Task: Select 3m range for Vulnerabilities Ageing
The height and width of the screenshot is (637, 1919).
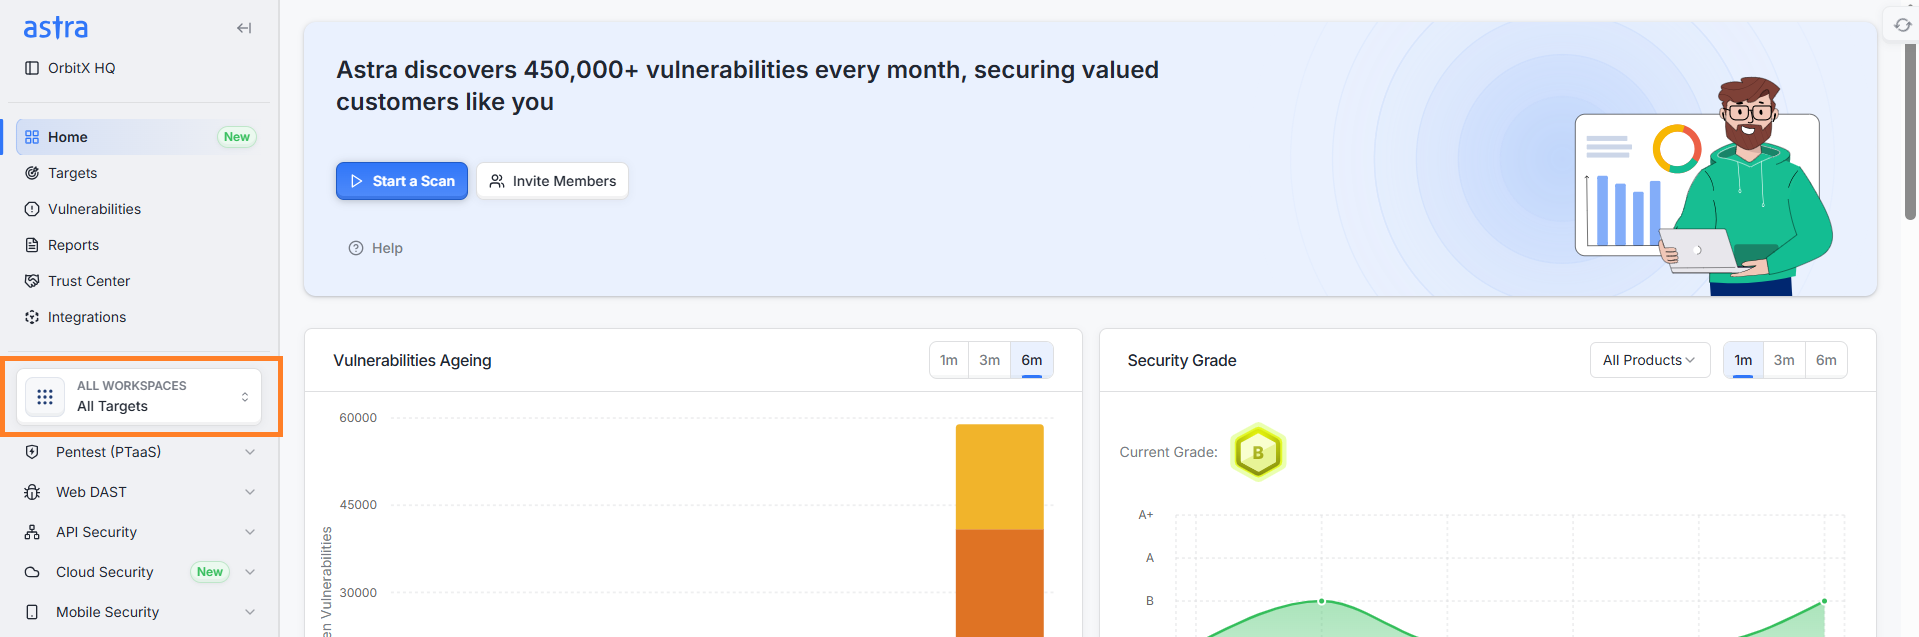Action: click(x=989, y=360)
